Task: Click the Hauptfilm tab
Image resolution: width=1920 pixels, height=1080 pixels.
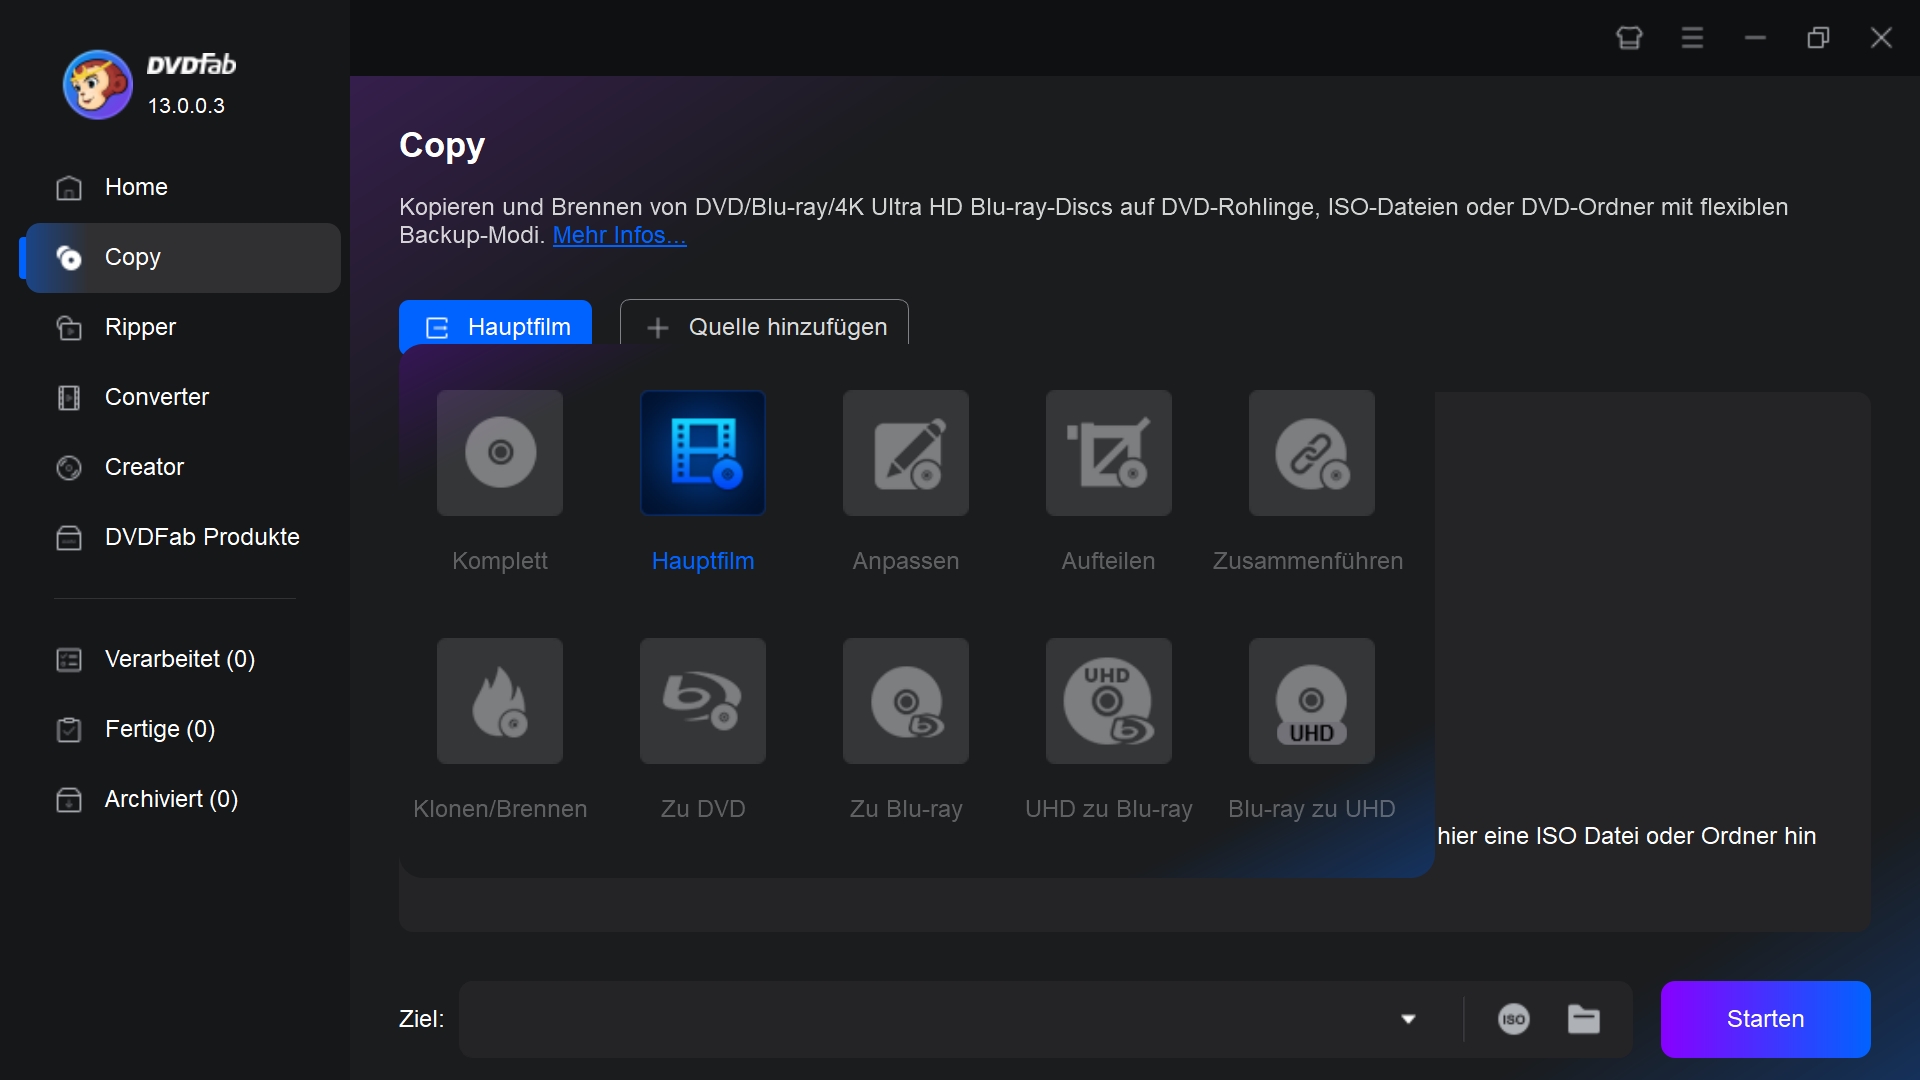Action: point(498,326)
